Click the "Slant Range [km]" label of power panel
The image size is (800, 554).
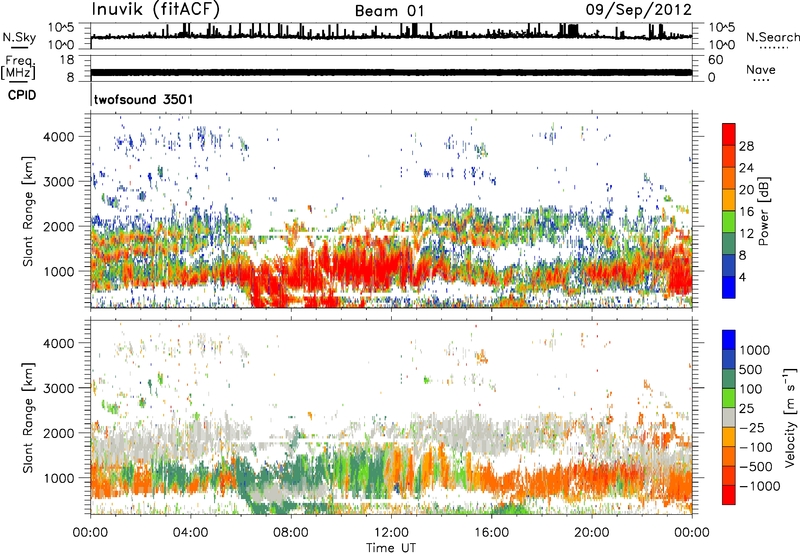(x=28, y=211)
